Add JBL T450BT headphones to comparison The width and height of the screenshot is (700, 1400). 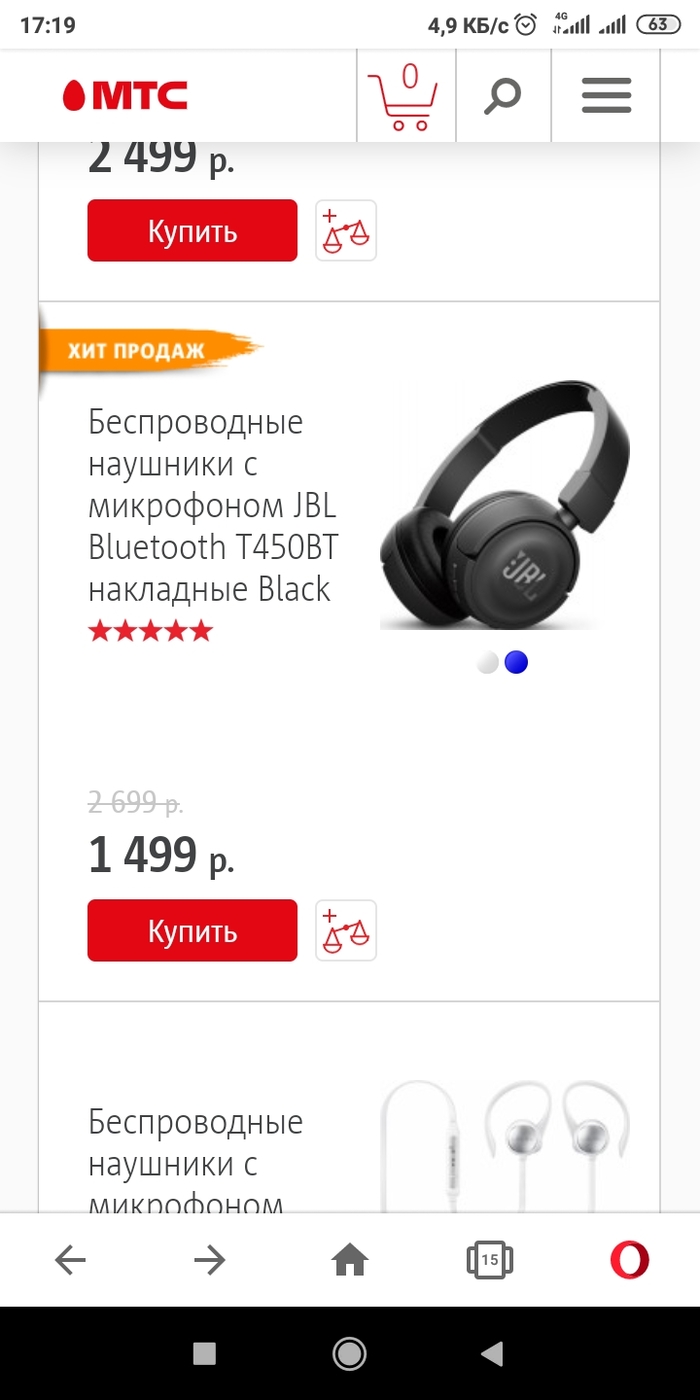(346, 931)
